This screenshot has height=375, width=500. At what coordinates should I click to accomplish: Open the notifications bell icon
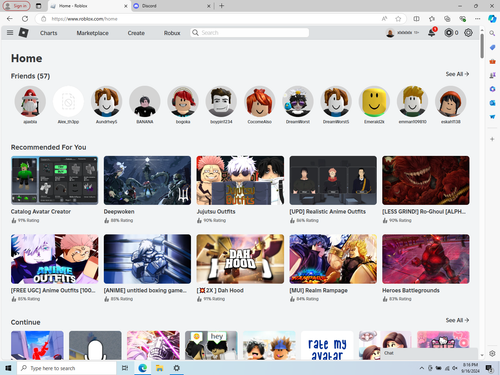pos(432,33)
